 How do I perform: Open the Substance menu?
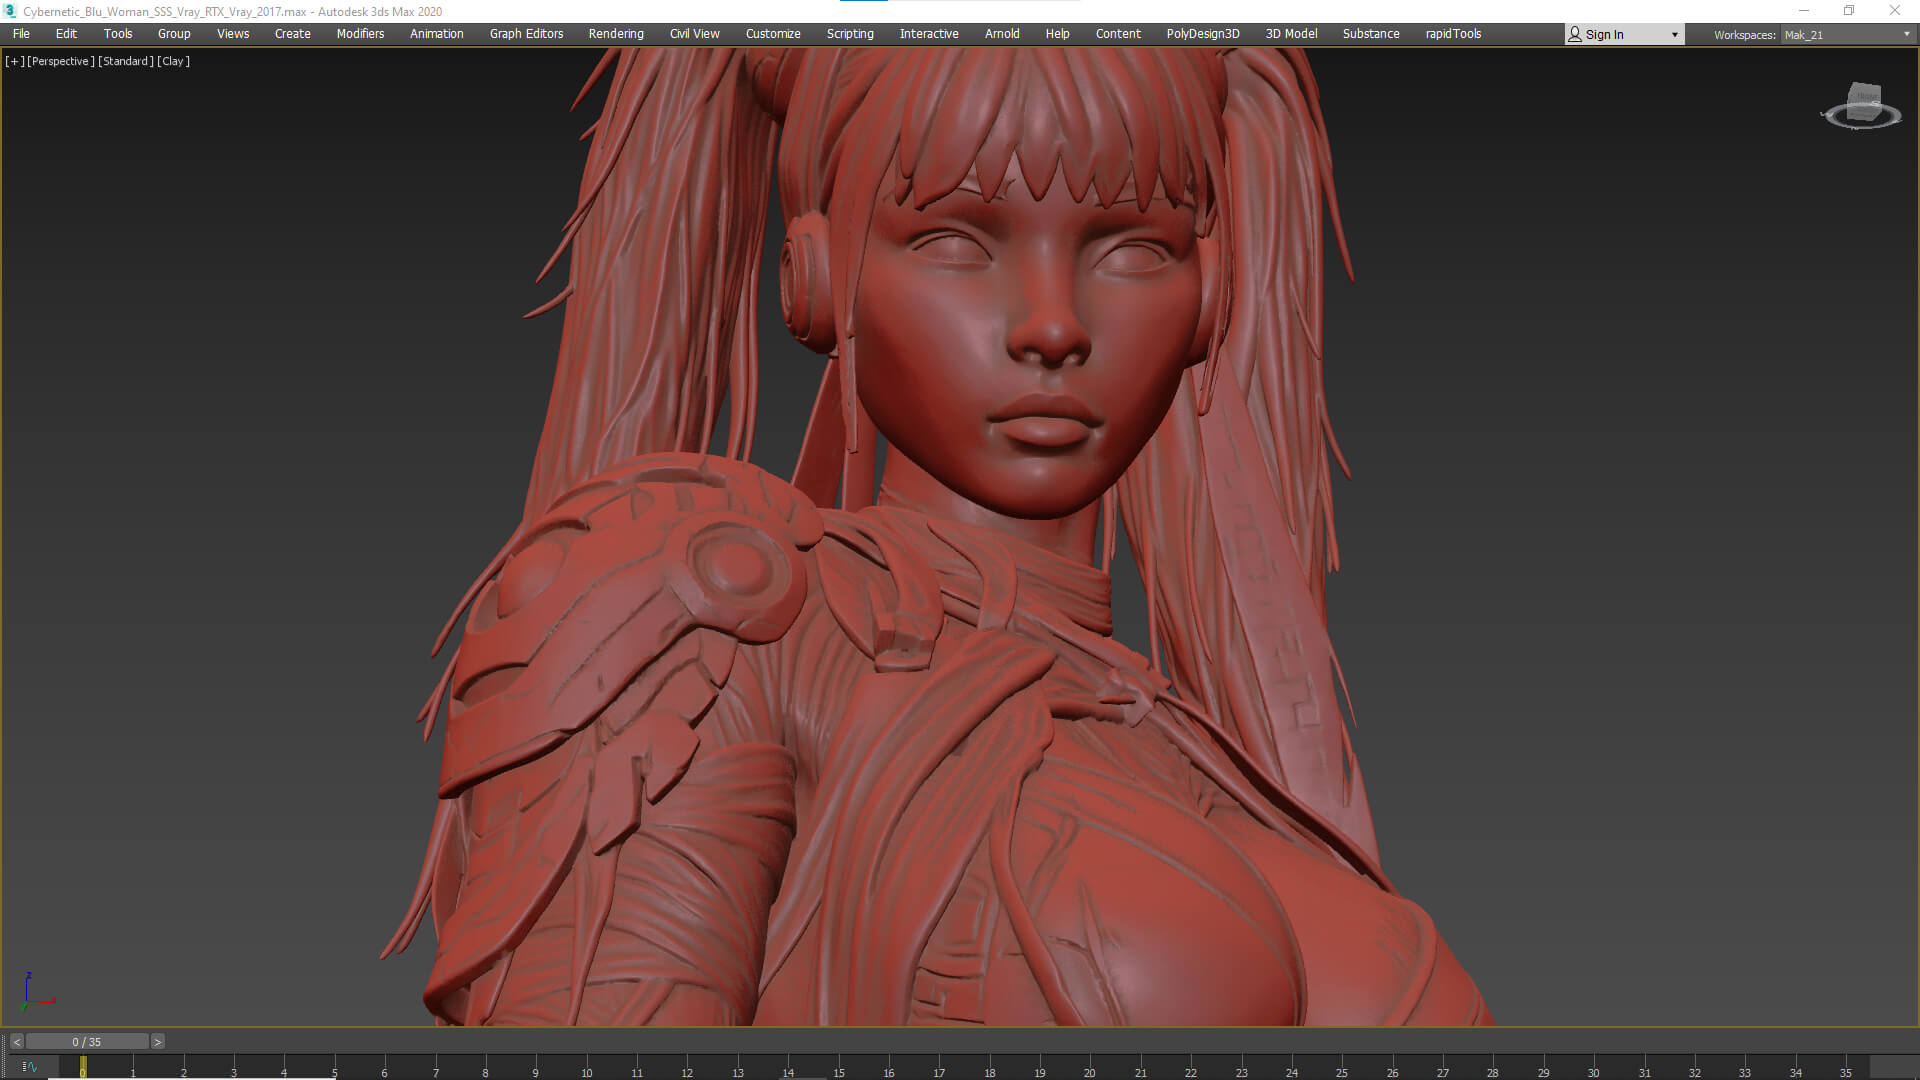(x=1371, y=34)
